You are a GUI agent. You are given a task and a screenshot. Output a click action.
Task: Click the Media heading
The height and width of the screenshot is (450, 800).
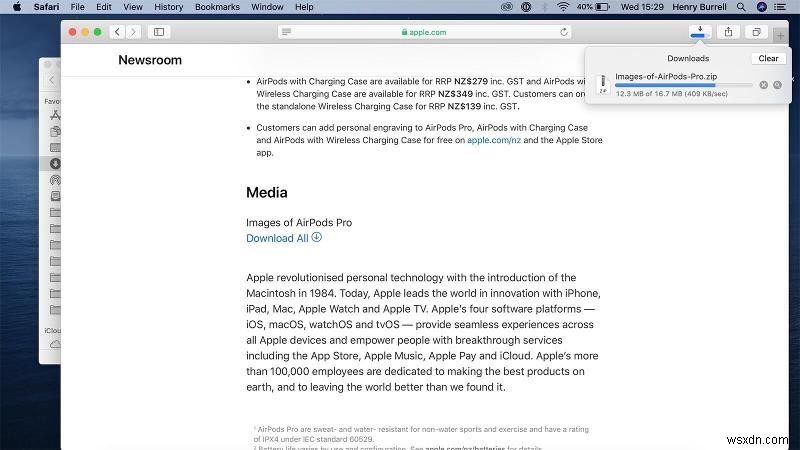pyautogui.click(x=266, y=192)
